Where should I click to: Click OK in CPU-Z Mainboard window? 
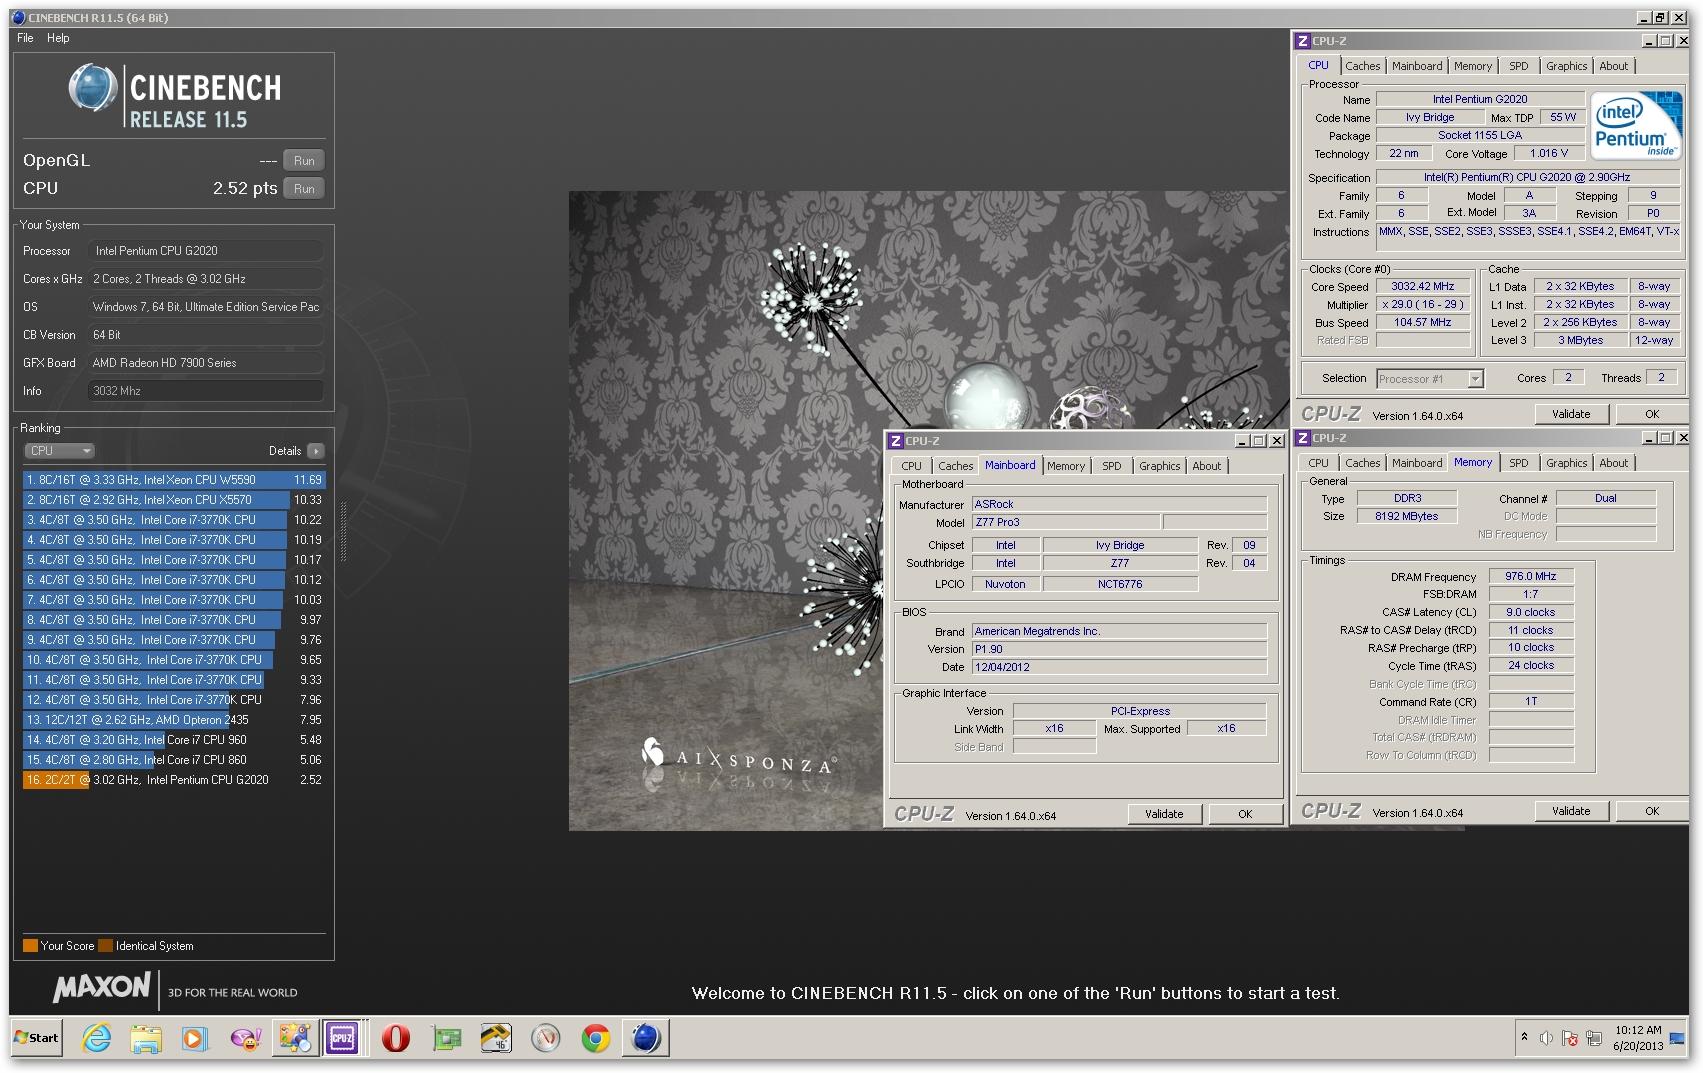[1245, 814]
